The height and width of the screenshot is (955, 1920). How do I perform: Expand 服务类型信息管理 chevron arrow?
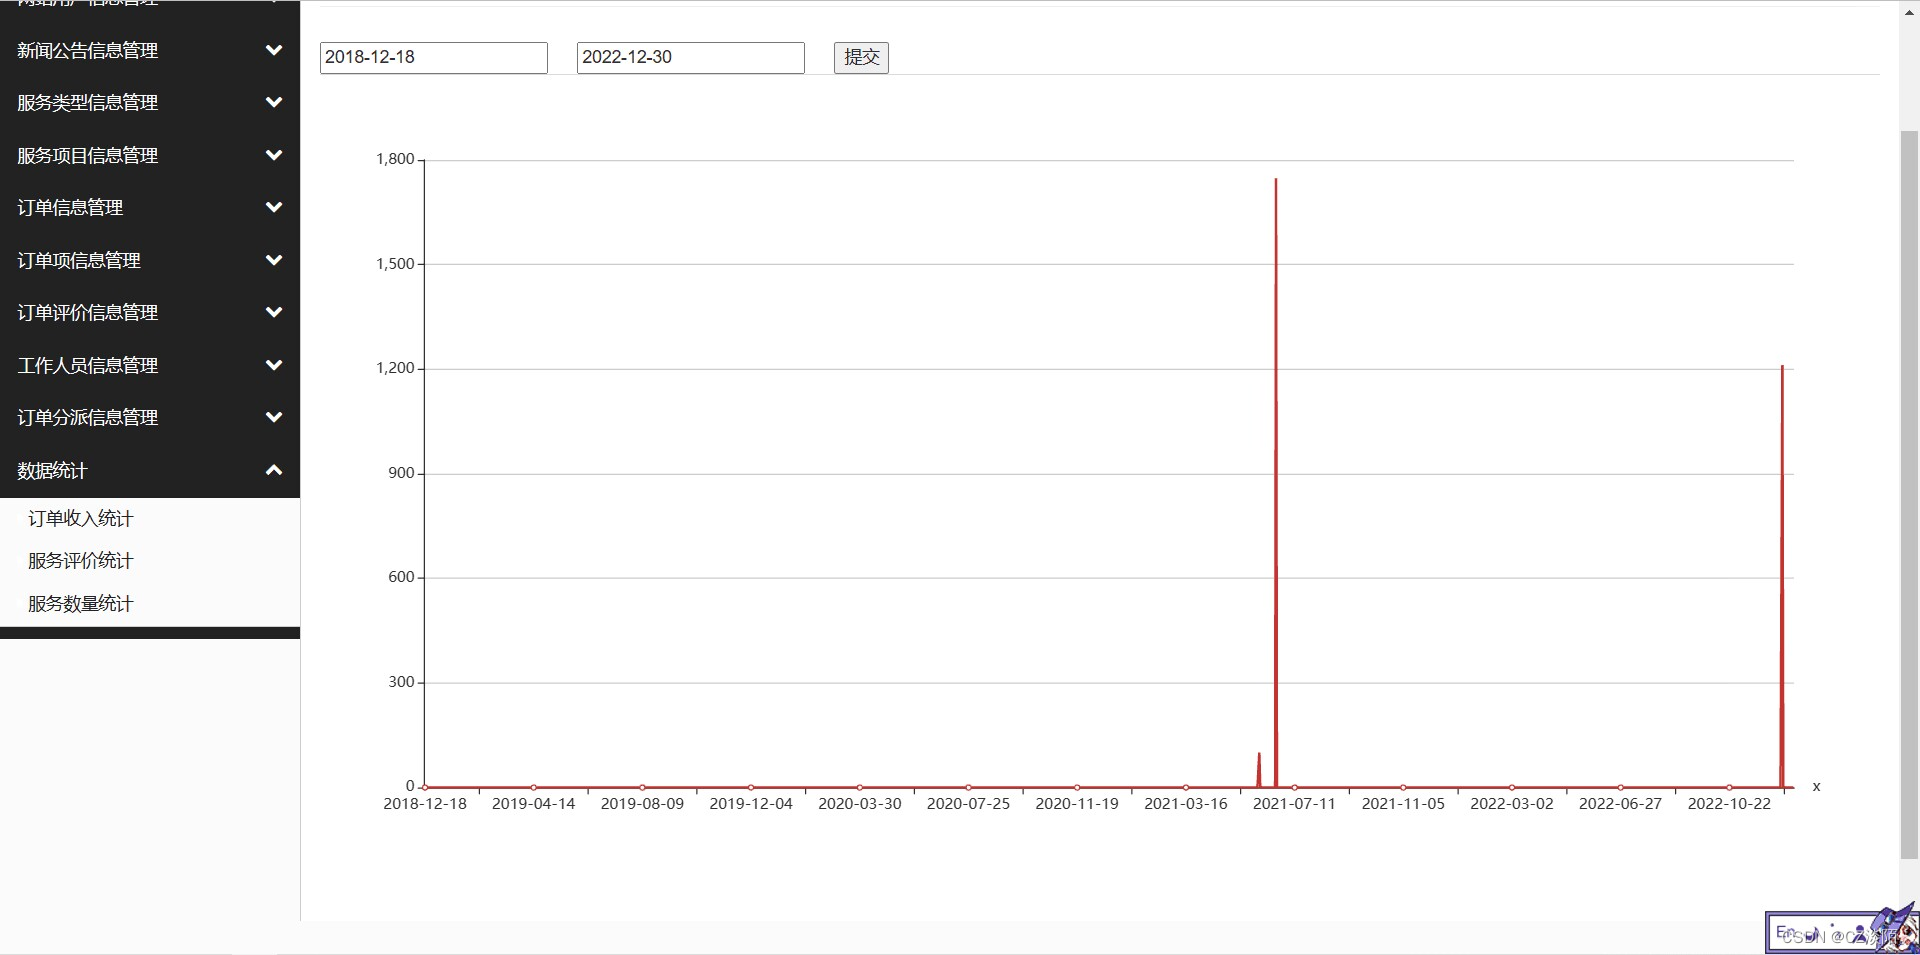click(x=273, y=102)
